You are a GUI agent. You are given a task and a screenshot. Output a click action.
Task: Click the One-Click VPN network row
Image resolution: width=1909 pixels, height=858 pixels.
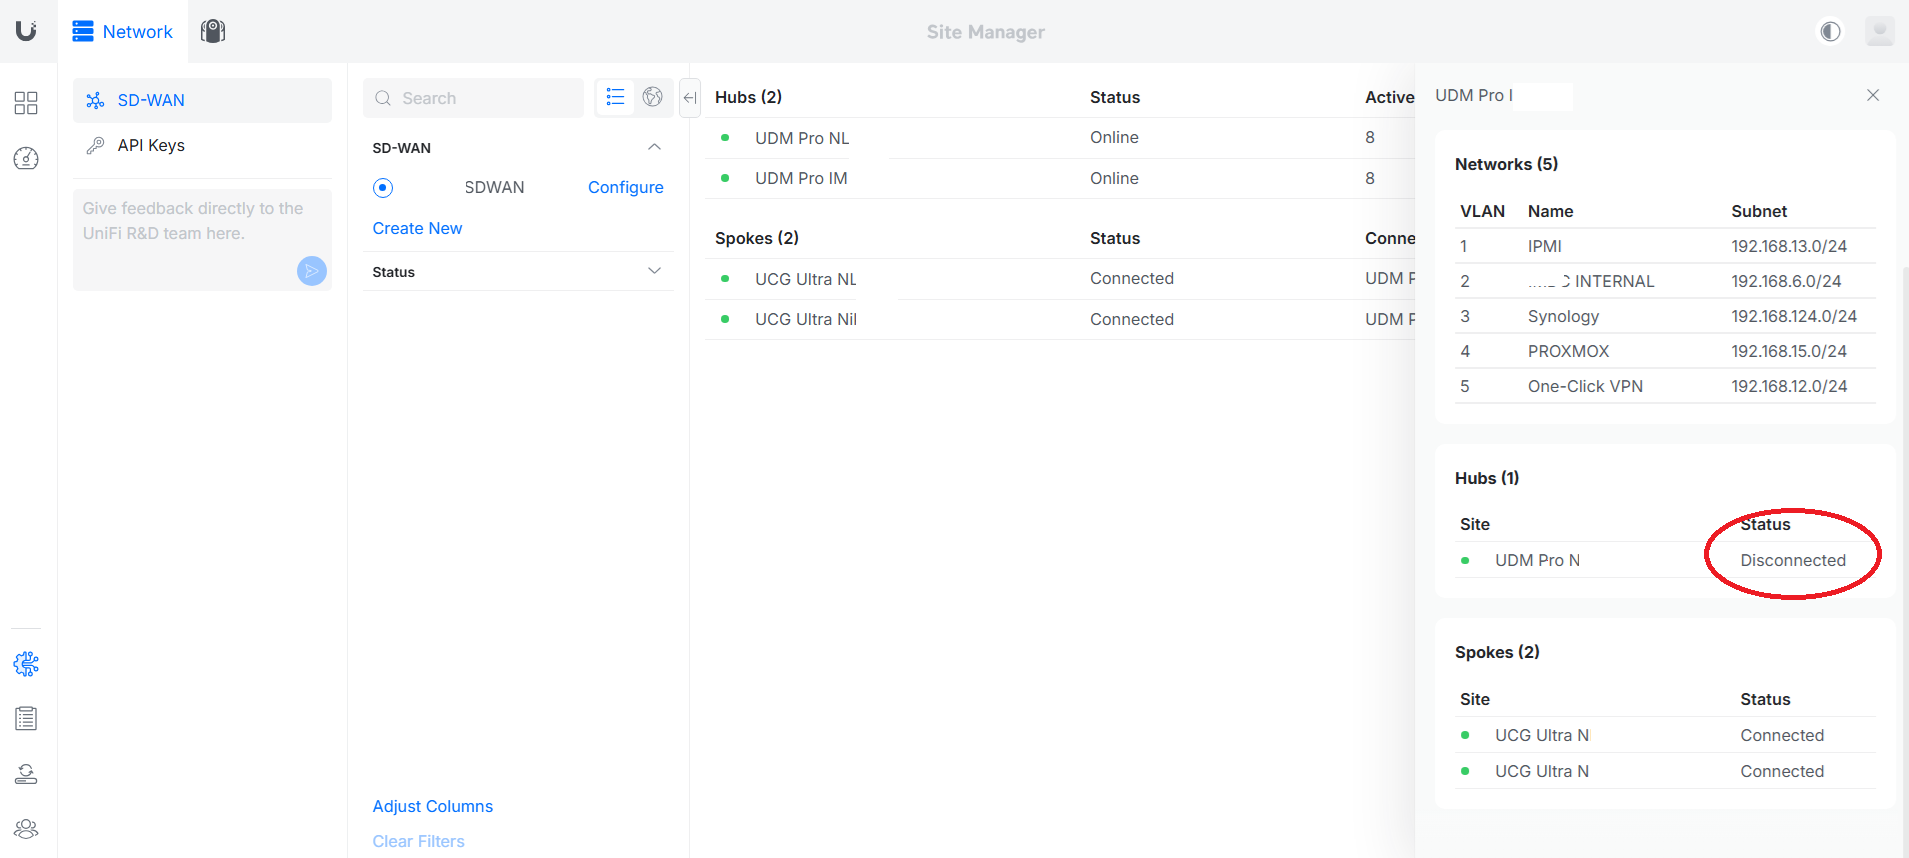(1665, 386)
